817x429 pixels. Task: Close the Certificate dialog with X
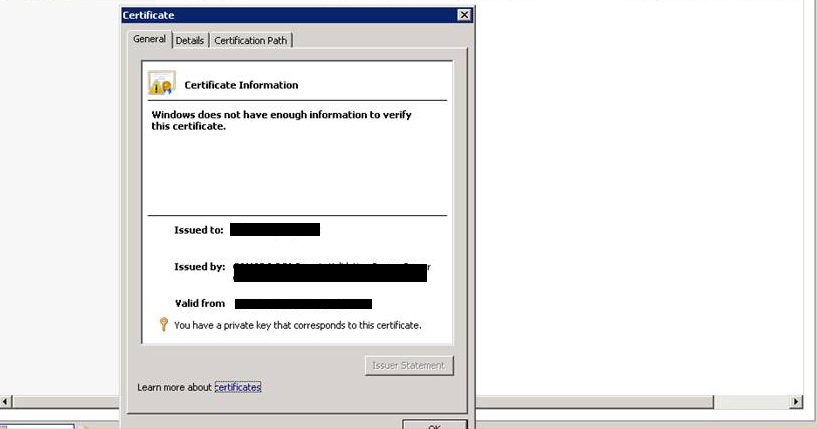pyautogui.click(x=464, y=15)
